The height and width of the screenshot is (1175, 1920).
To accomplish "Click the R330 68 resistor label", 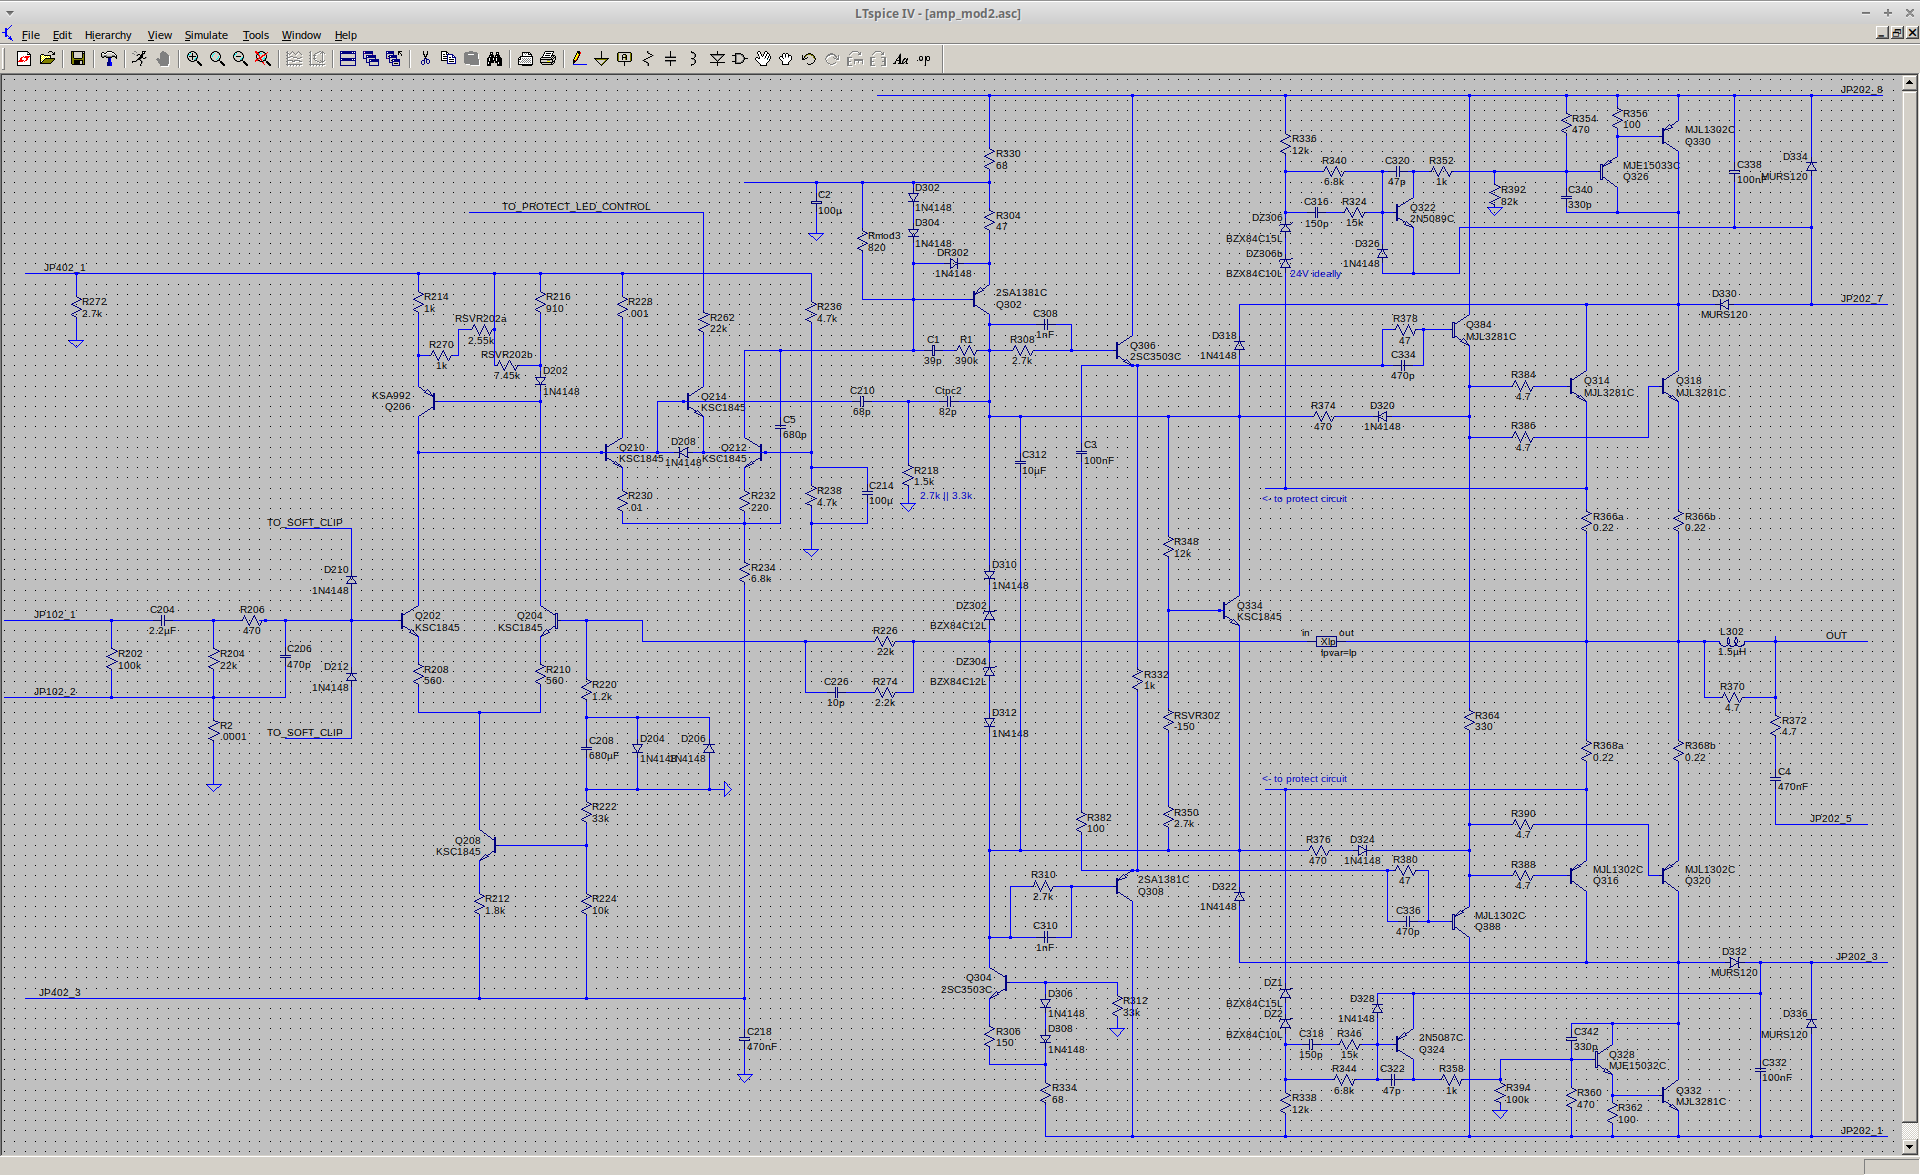I will [x=1008, y=159].
